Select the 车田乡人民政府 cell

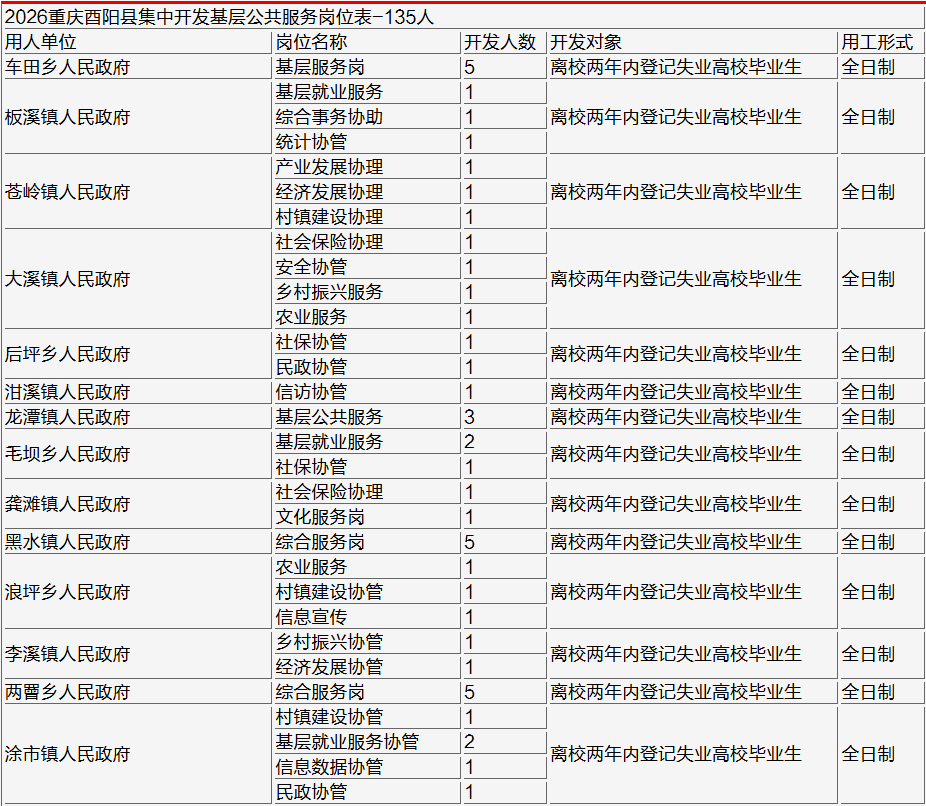(x=137, y=67)
